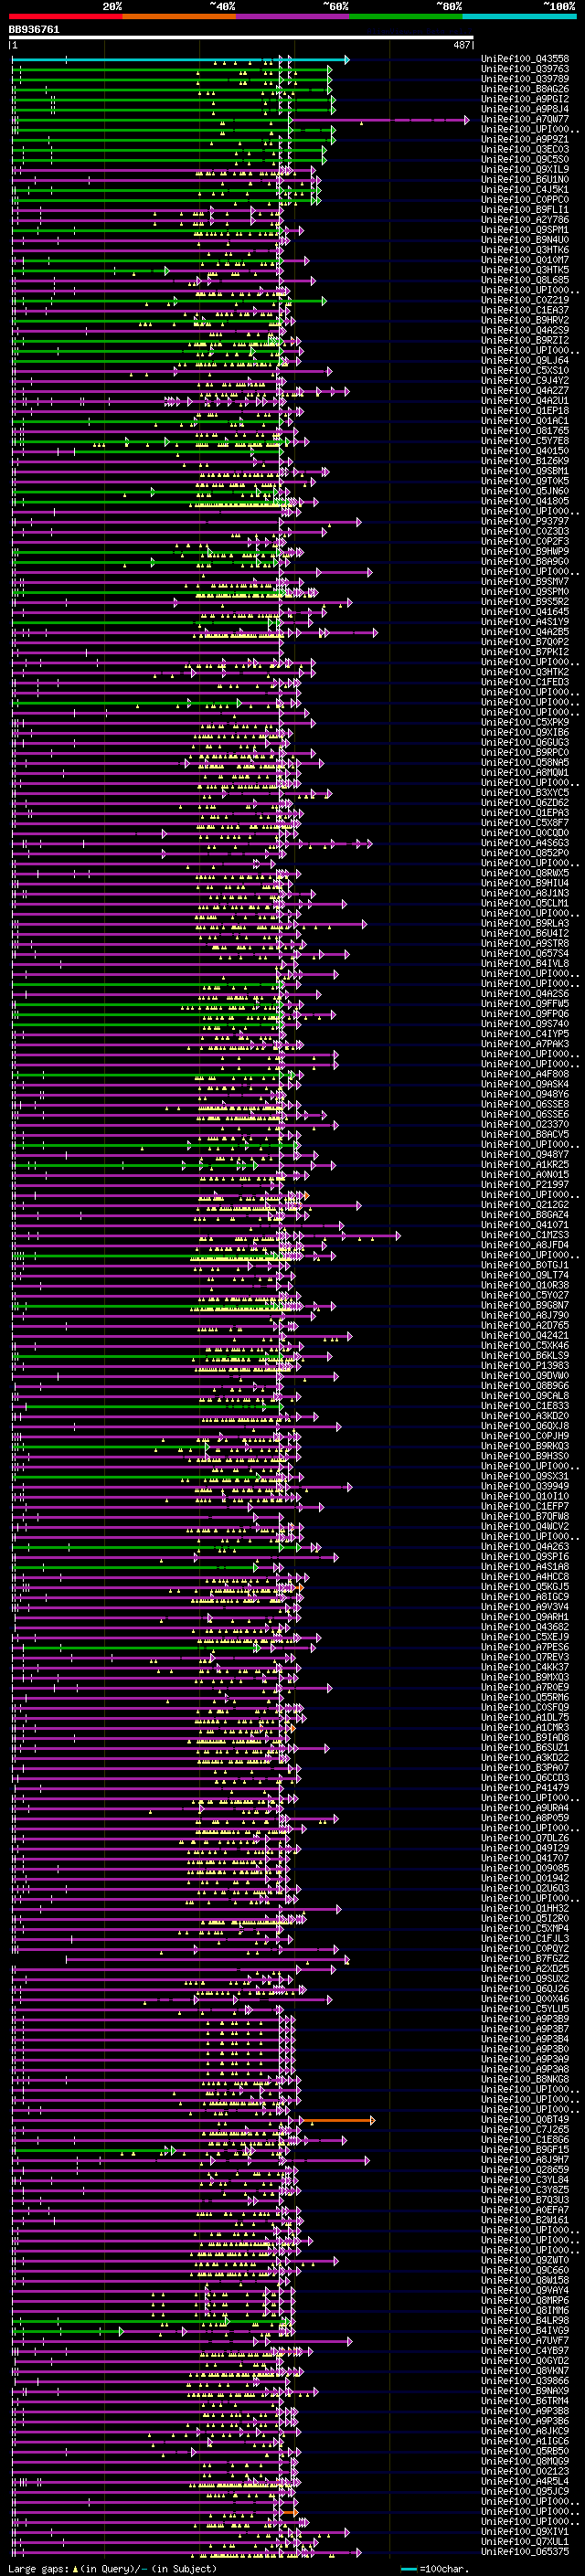Click hit label UniRef100_Q39763
The height and width of the screenshot is (2576, 585).
pyautogui.click(x=525, y=69)
